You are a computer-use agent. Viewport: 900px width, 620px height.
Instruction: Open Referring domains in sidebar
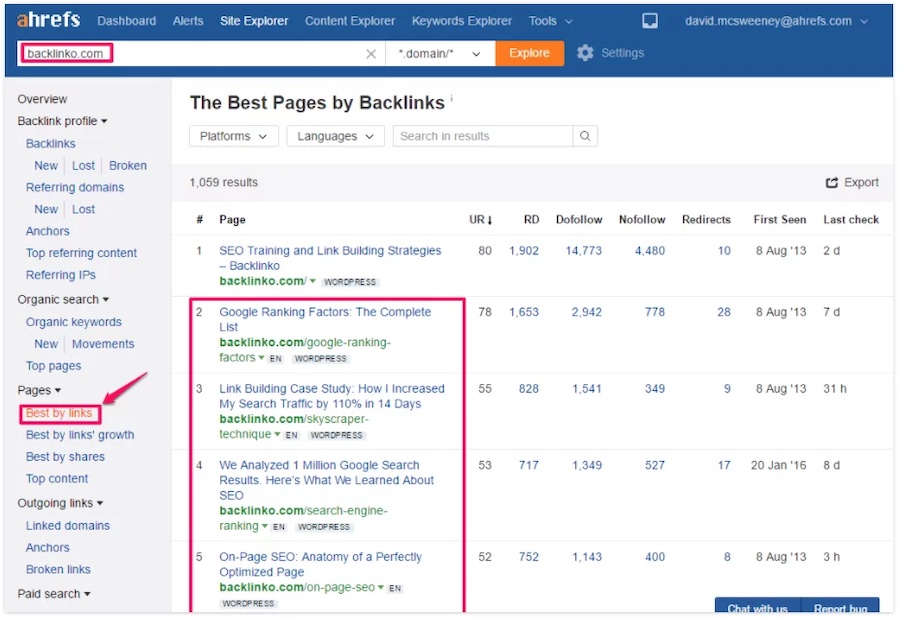[75, 187]
